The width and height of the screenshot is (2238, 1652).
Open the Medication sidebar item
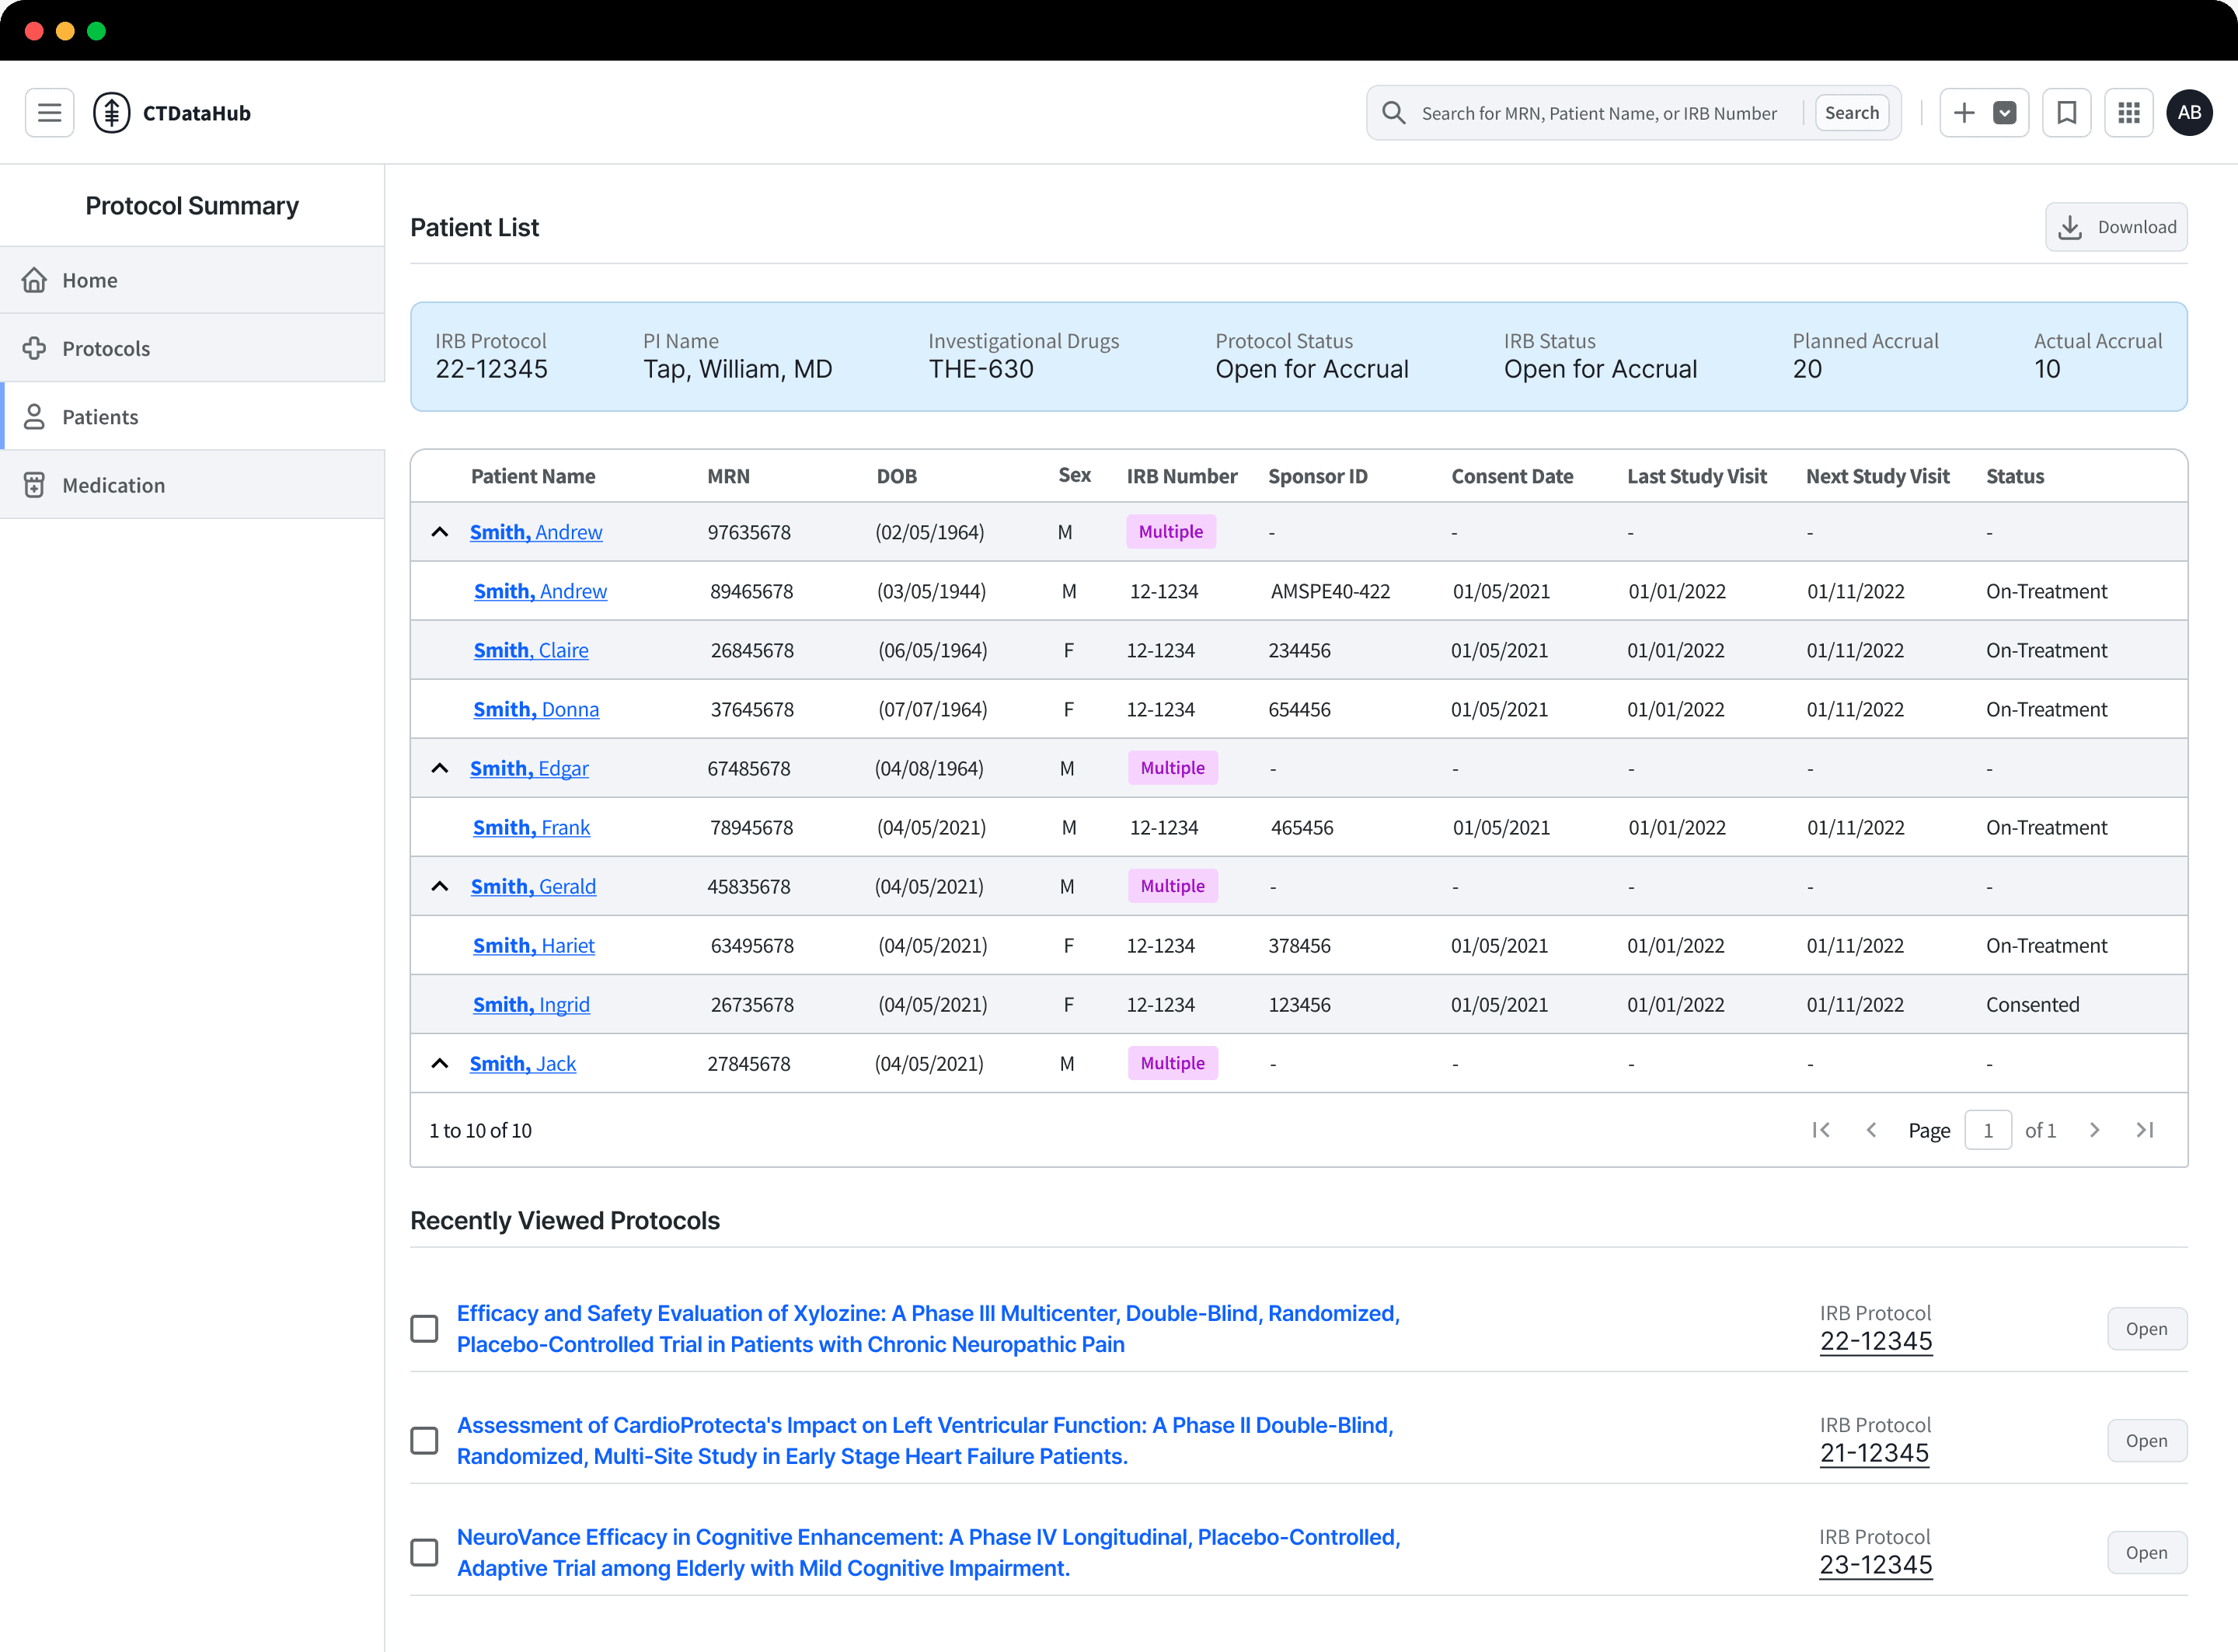pos(113,485)
